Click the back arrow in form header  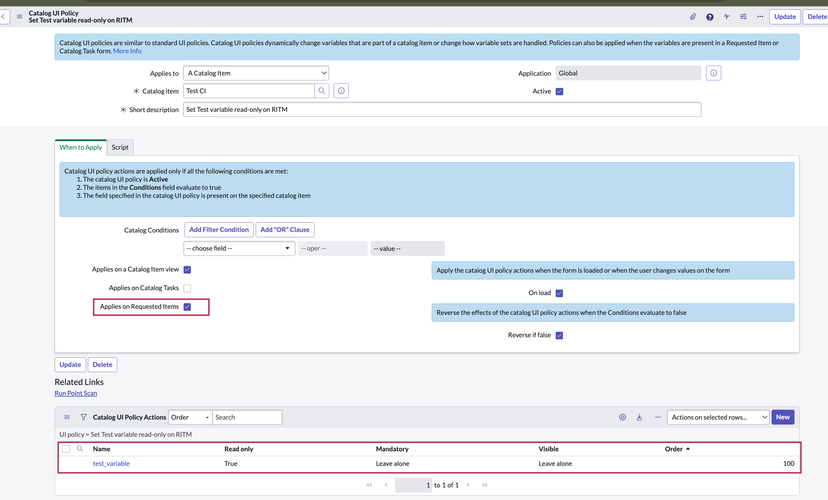[5, 16]
